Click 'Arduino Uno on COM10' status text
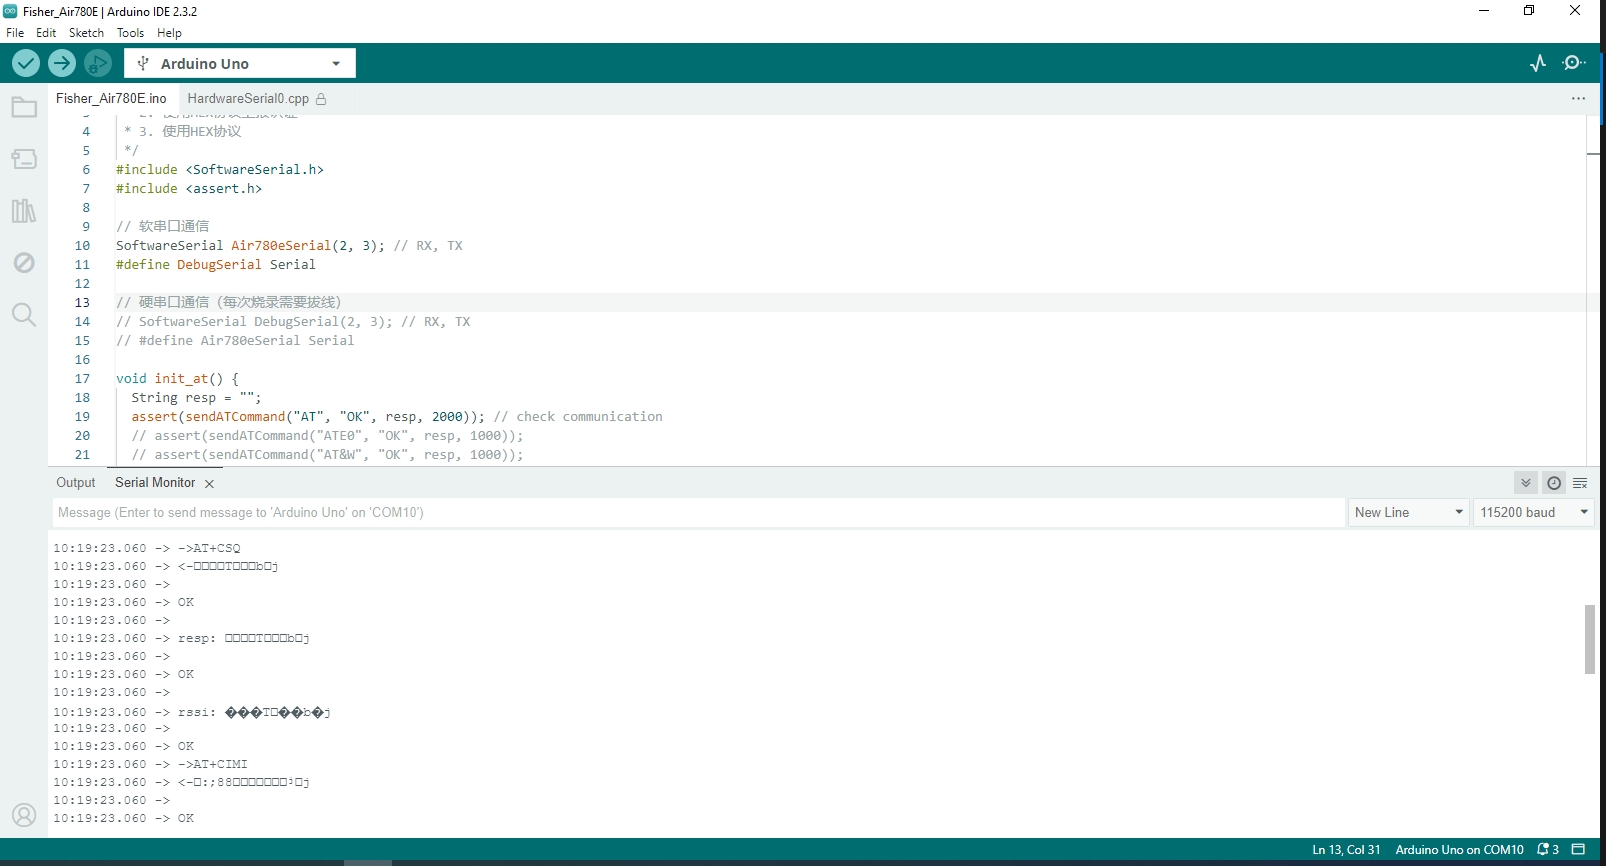Viewport: 1606px width, 866px height. pyautogui.click(x=1459, y=850)
